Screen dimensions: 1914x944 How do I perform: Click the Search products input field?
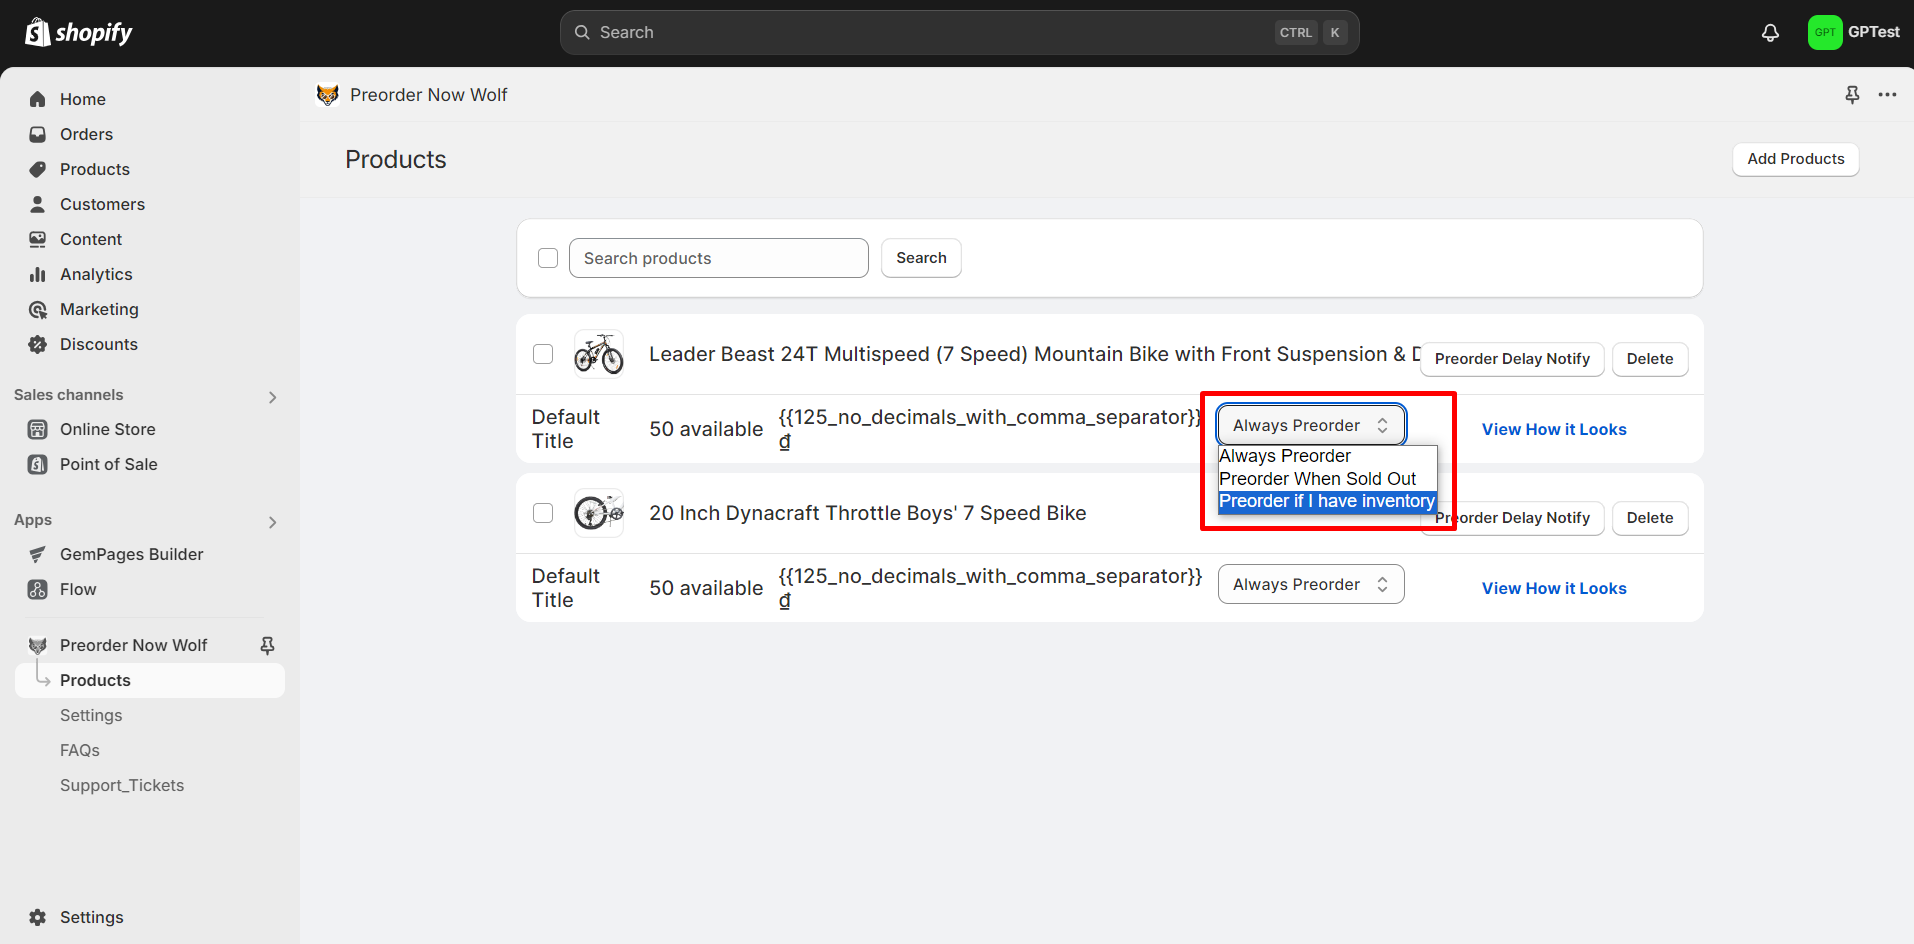pos(718,258)
